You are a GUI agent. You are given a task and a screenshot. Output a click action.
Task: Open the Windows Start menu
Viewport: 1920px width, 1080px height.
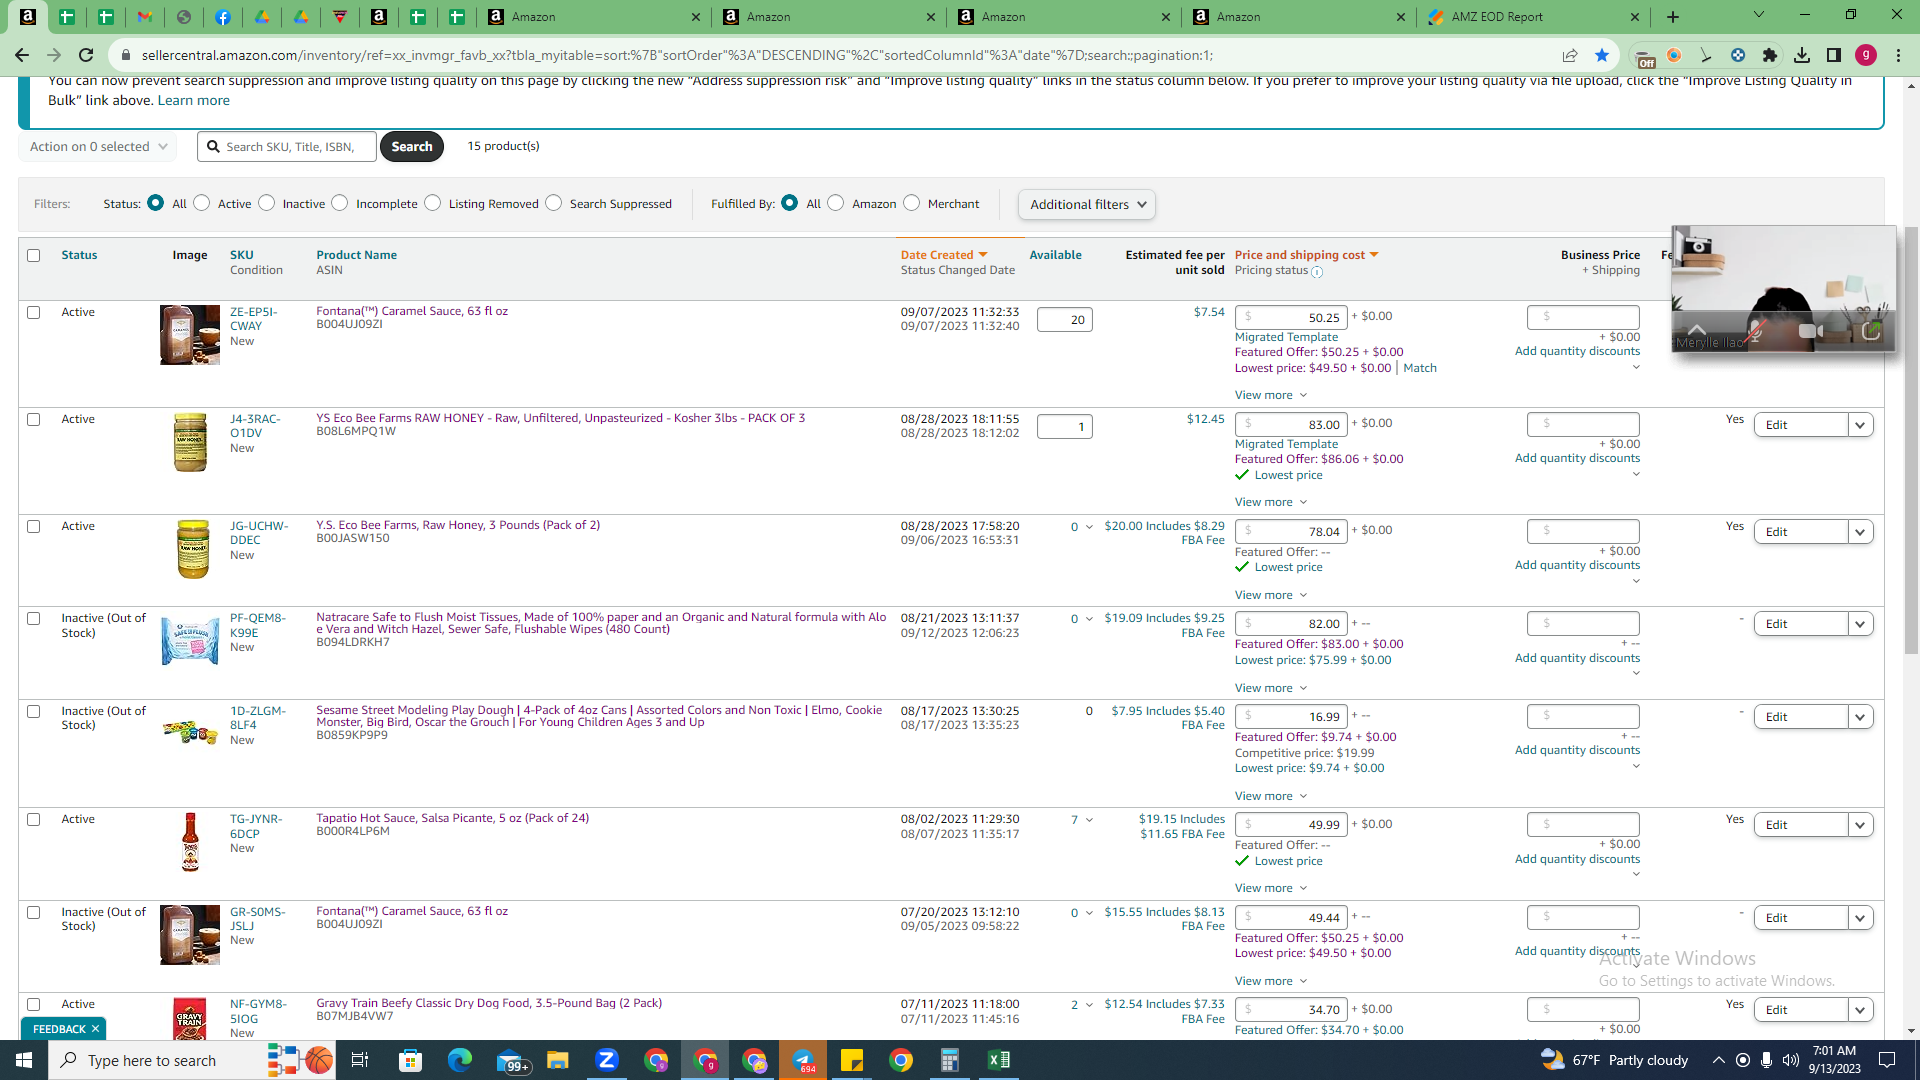[x=24, y=1060]
